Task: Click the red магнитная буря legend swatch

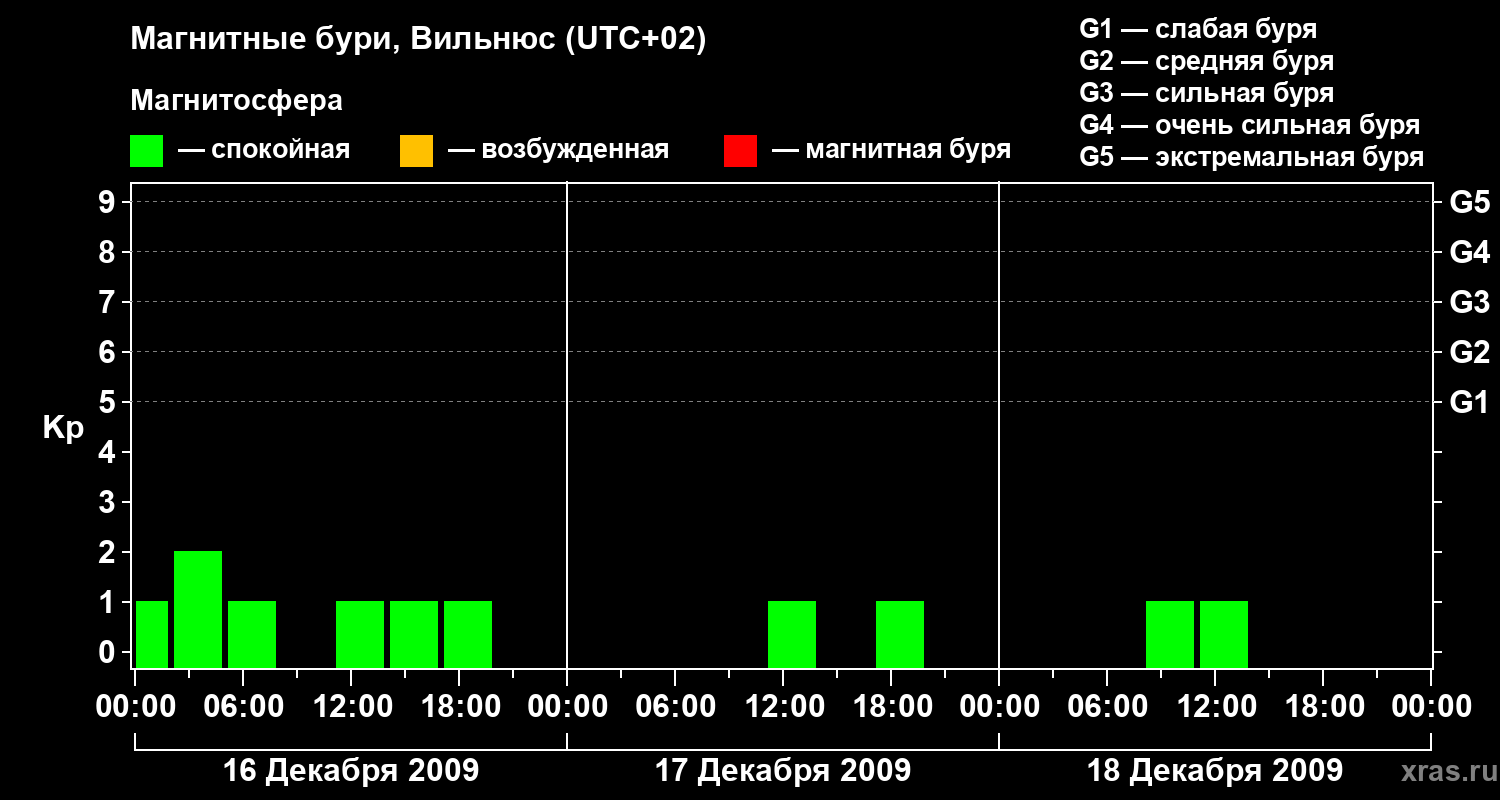Action: coord(740,151)
